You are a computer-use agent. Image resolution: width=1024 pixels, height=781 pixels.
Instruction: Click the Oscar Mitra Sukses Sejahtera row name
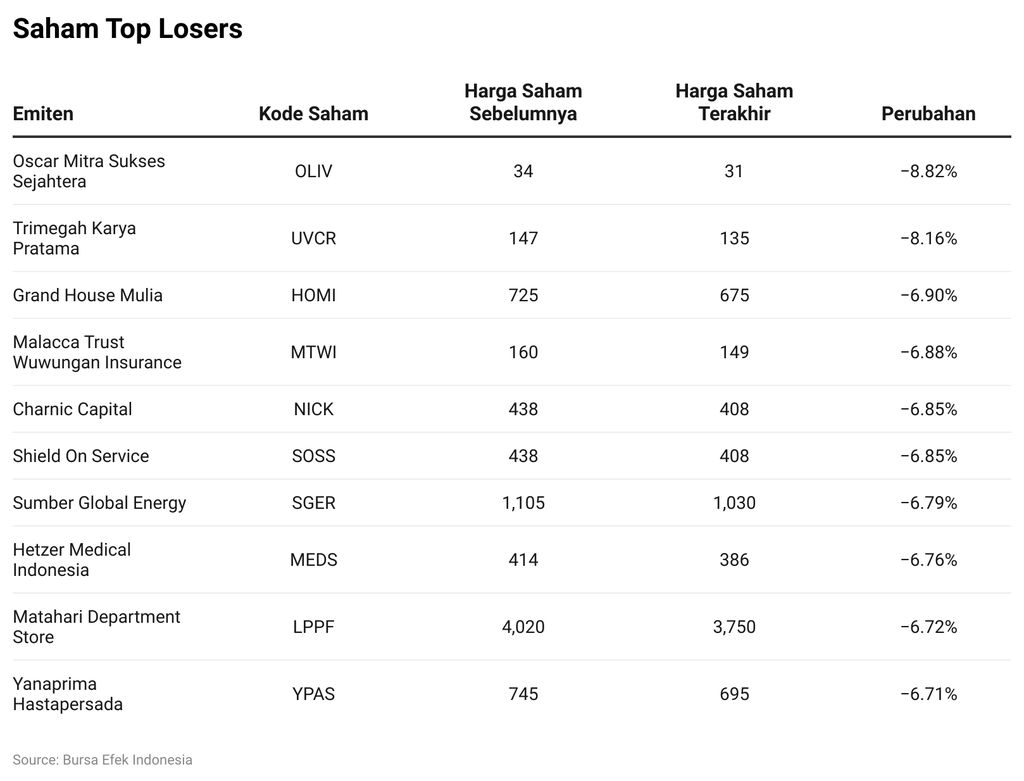point(89,171)
